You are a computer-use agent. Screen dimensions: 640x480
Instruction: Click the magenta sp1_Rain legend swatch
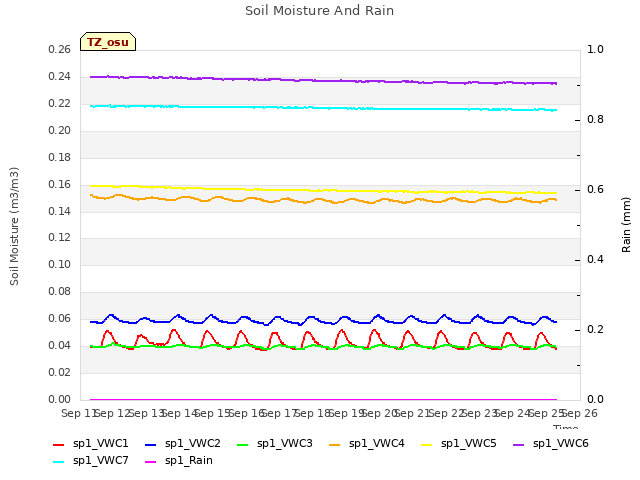click(x=151, y=462)
